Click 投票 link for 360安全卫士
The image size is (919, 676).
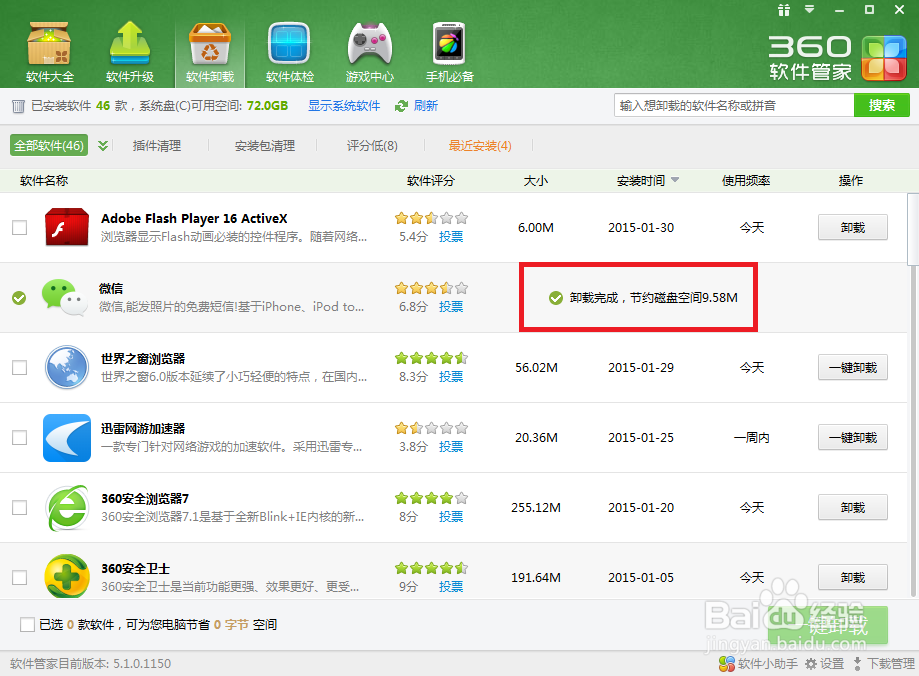coord(451,586)
